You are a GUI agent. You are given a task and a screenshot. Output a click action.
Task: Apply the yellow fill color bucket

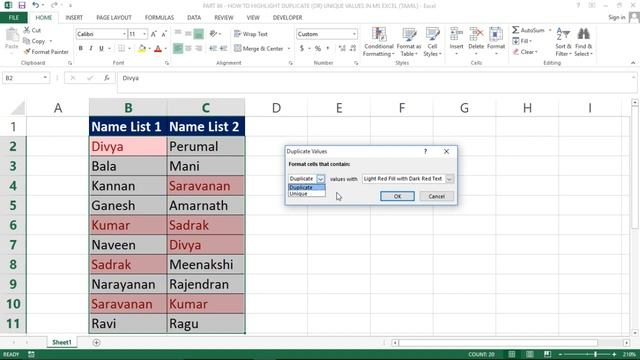142,49
